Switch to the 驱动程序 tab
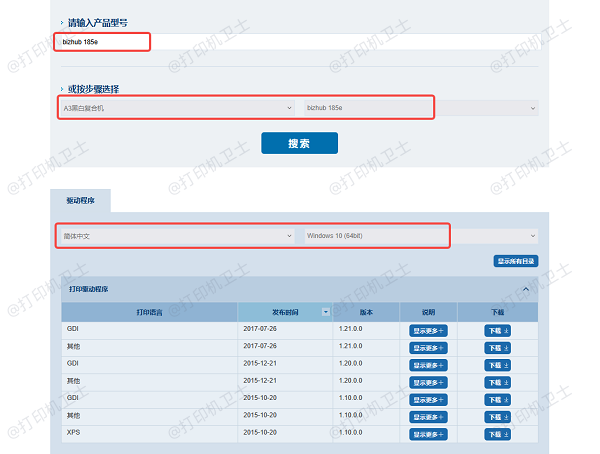The image size is (600, 454). click(84, 201)
